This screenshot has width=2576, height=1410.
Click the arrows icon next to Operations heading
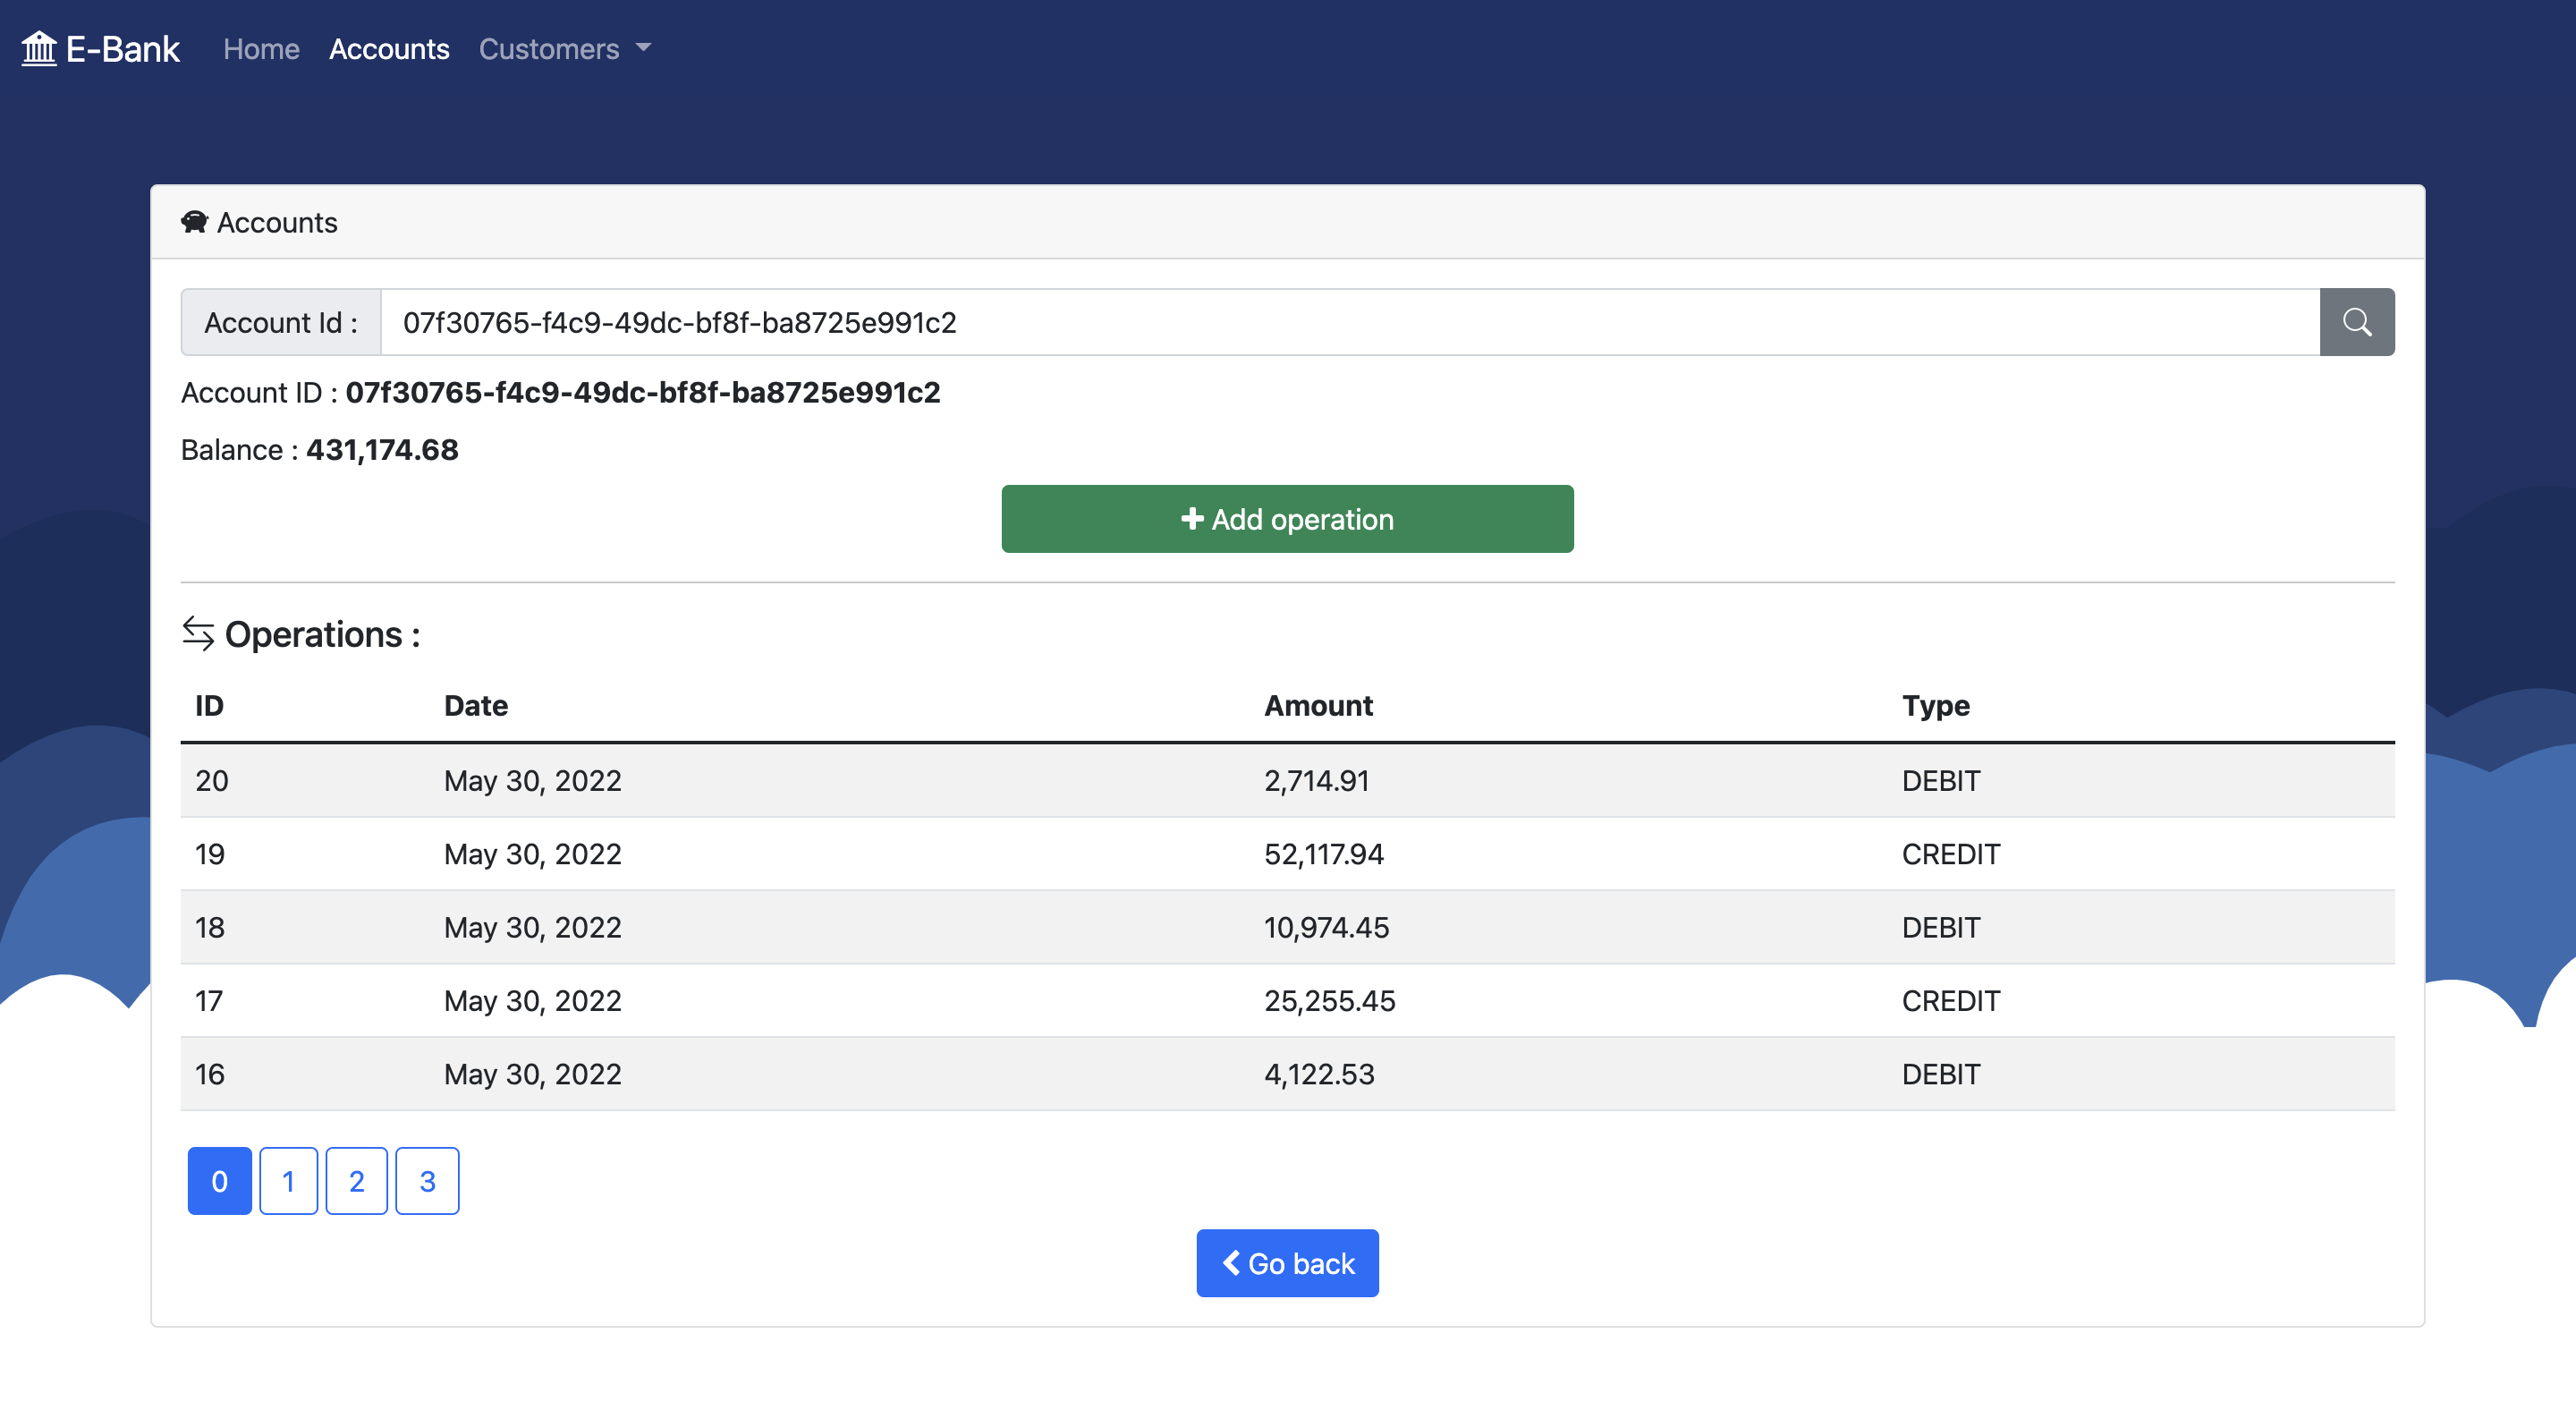[x=199, y=634]
